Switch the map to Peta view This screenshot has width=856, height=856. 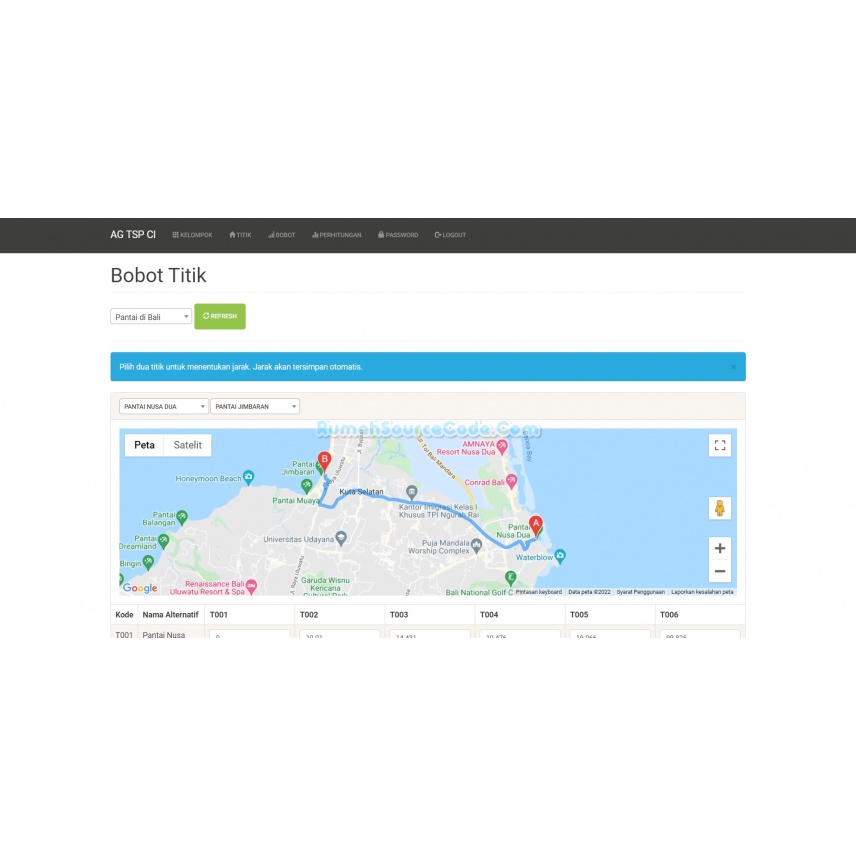coord(144,445)
